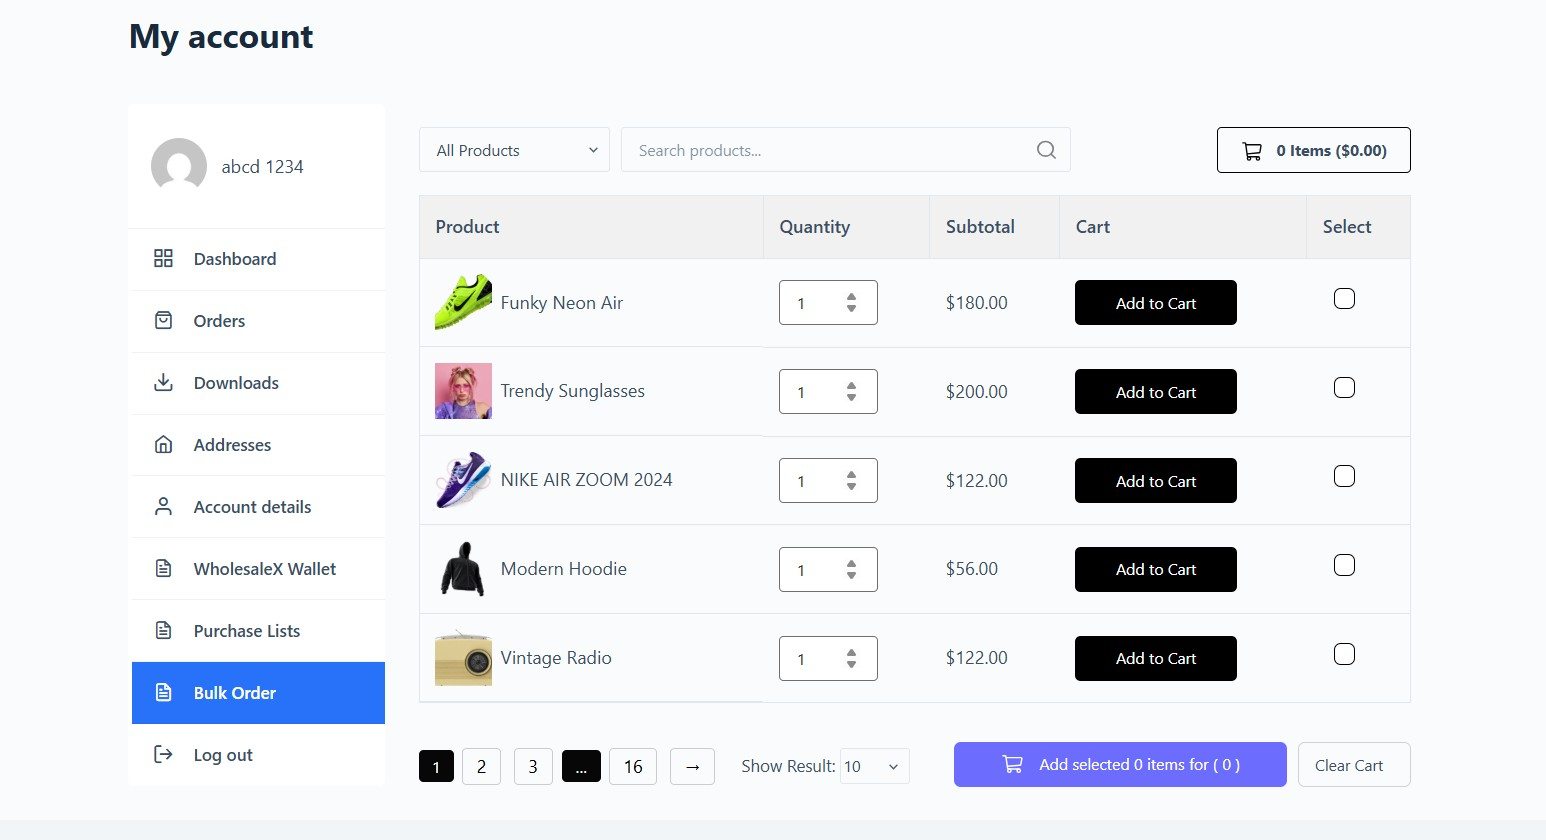Click the Downloads arrow icon
Screen dimensions: 1546x840
click(163, 383)
